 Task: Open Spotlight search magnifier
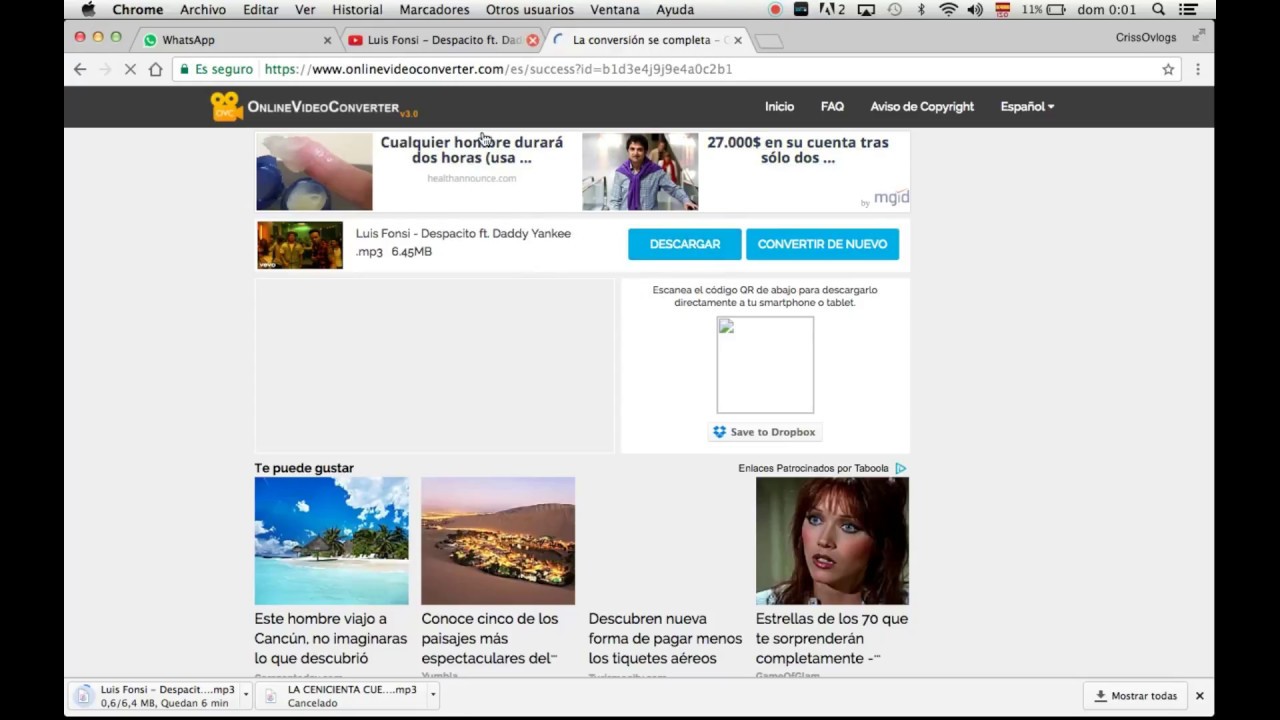(x=1158, y=9)
